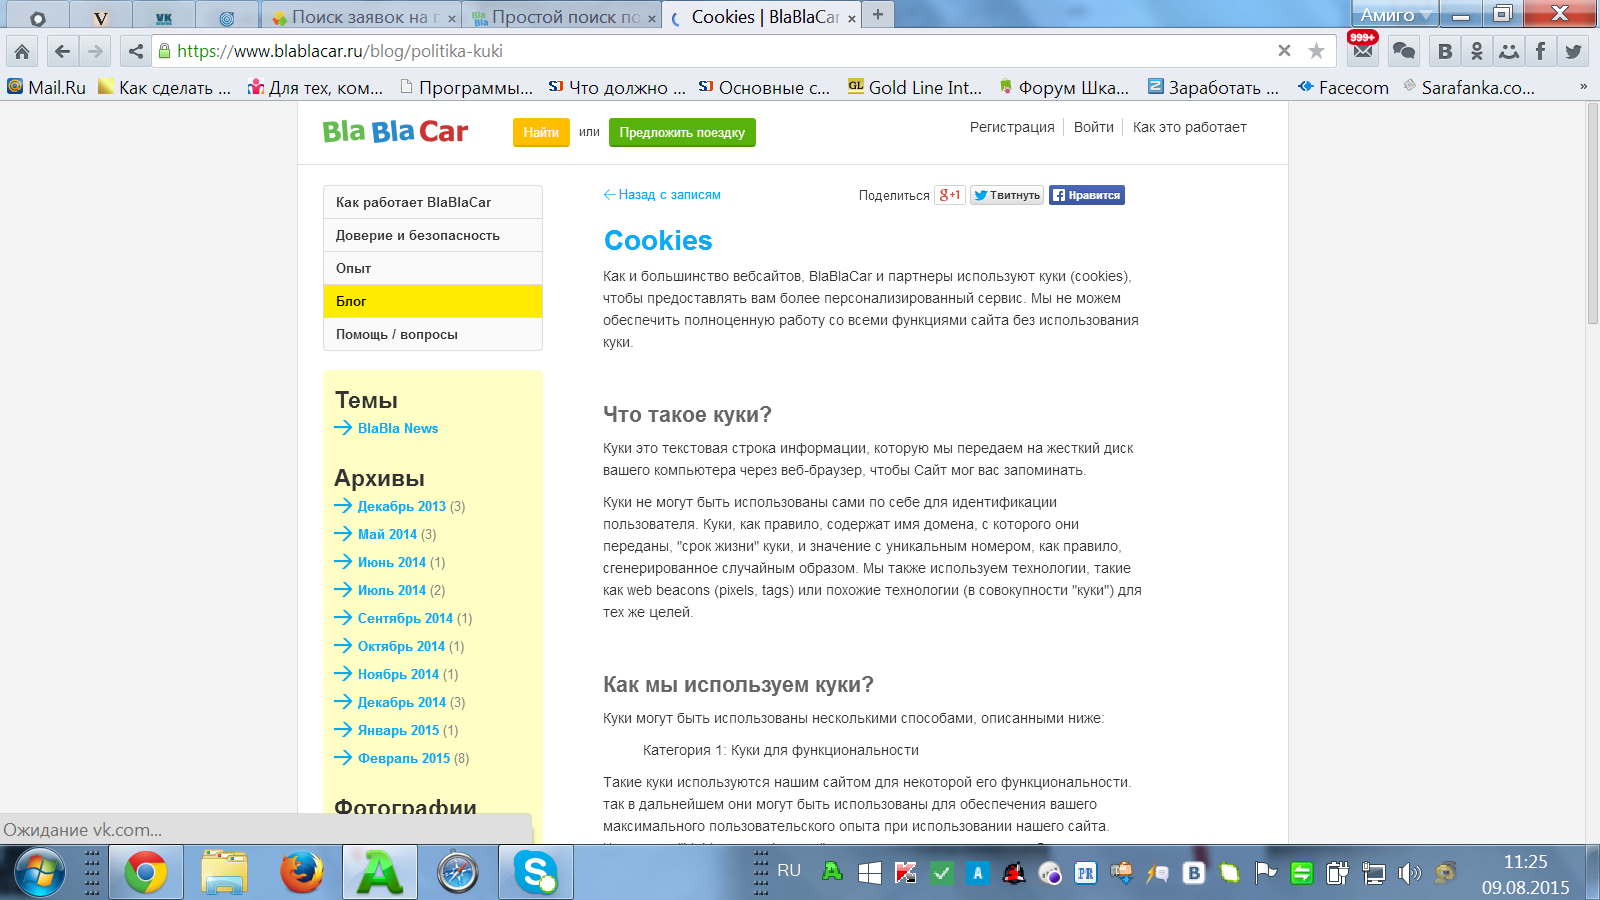The height and width of the screenshot is (900, 1600).
Task: Open the mail icon with 999+ badge
Action: 1362,49
